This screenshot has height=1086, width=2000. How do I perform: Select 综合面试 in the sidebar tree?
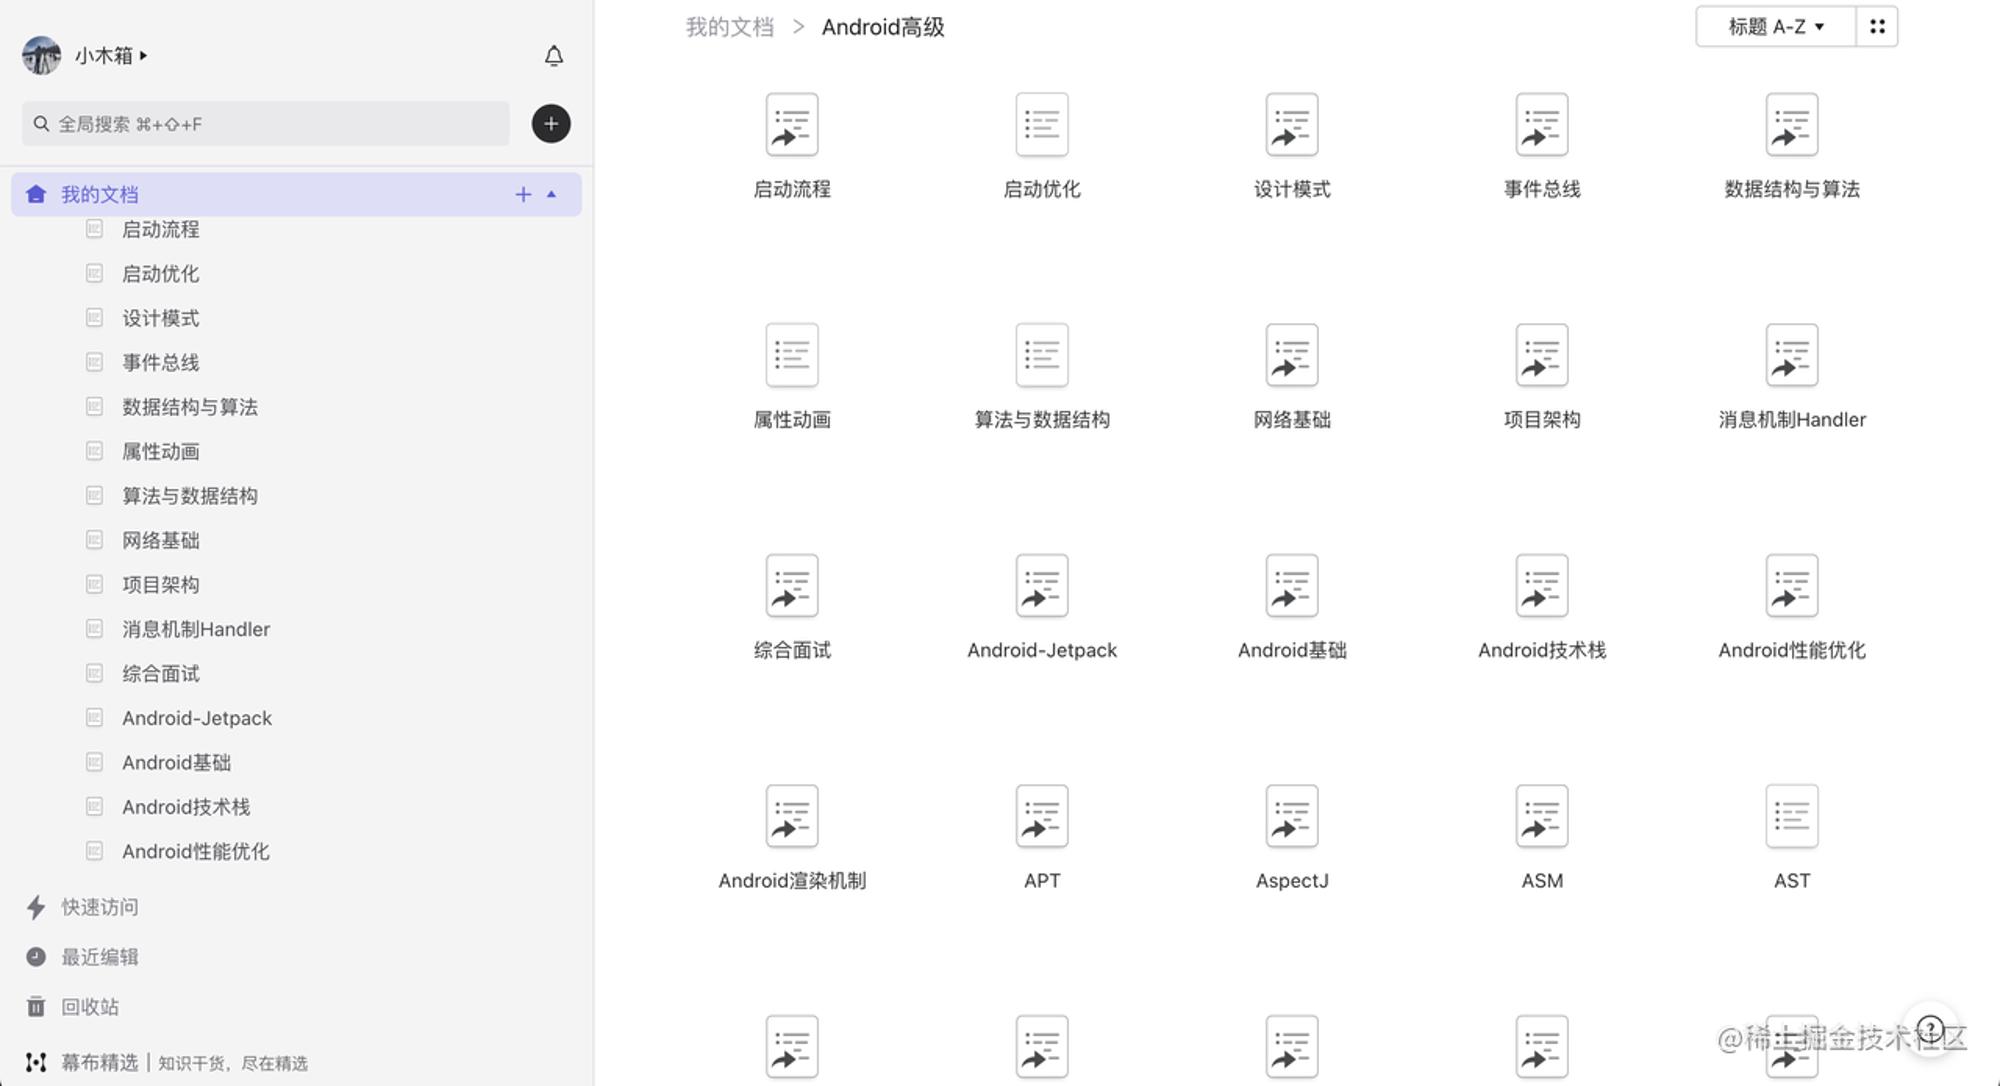tap(160, 674)
